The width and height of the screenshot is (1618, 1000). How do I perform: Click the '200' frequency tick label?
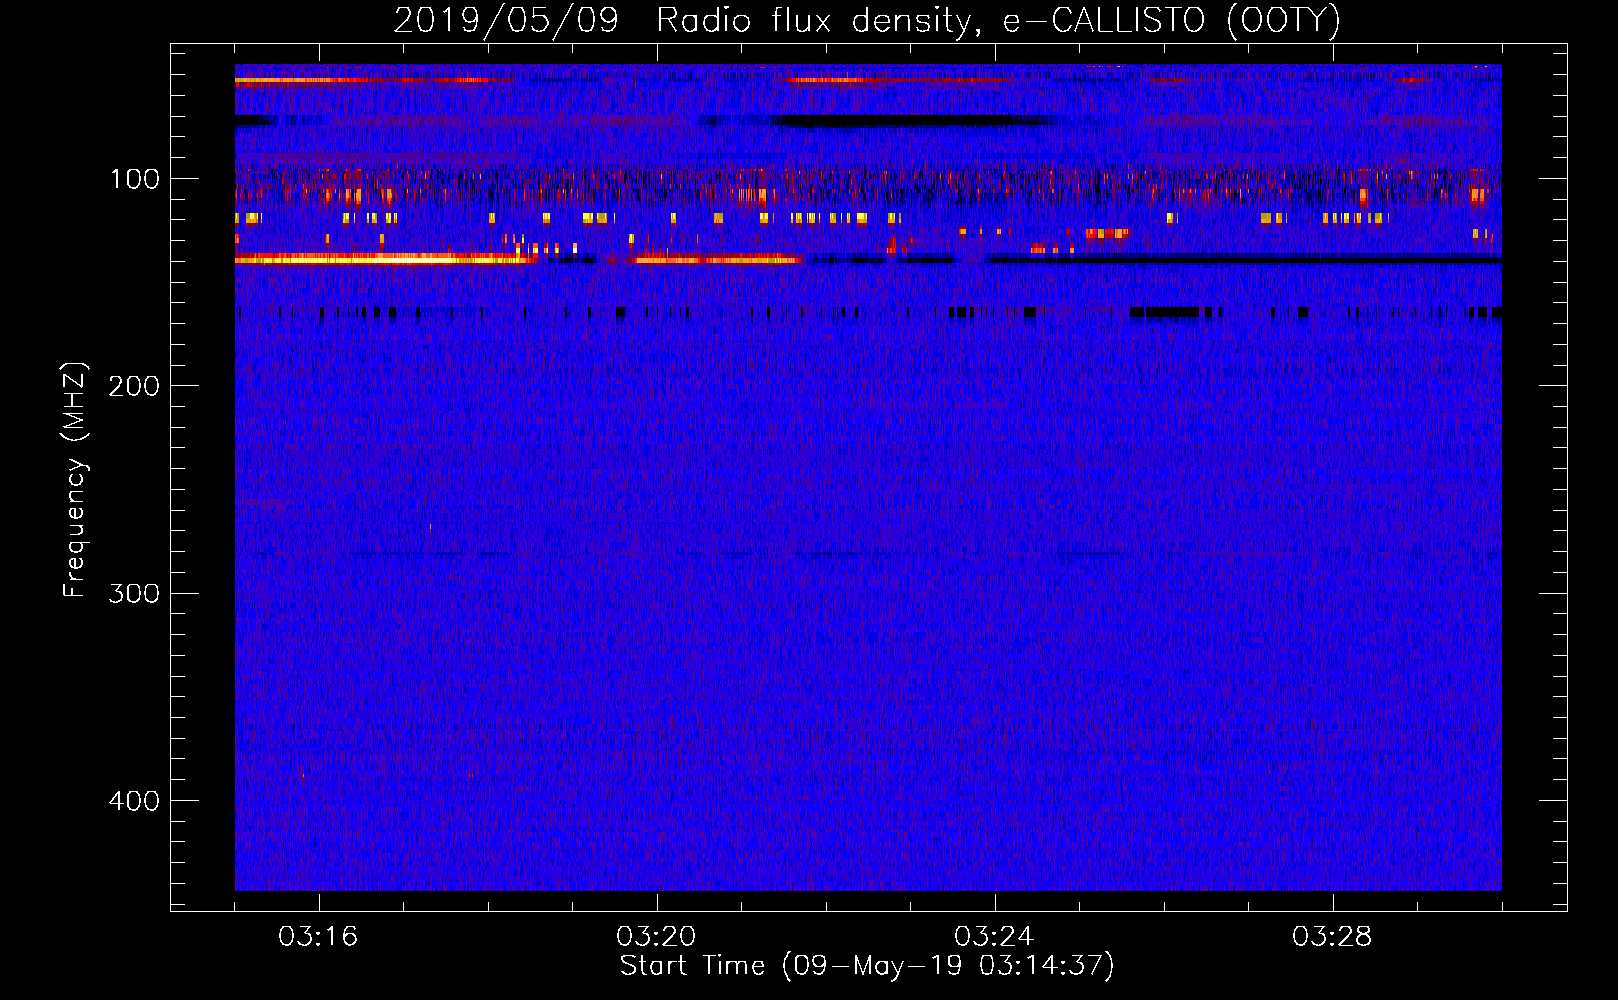(x=135, y=386)
